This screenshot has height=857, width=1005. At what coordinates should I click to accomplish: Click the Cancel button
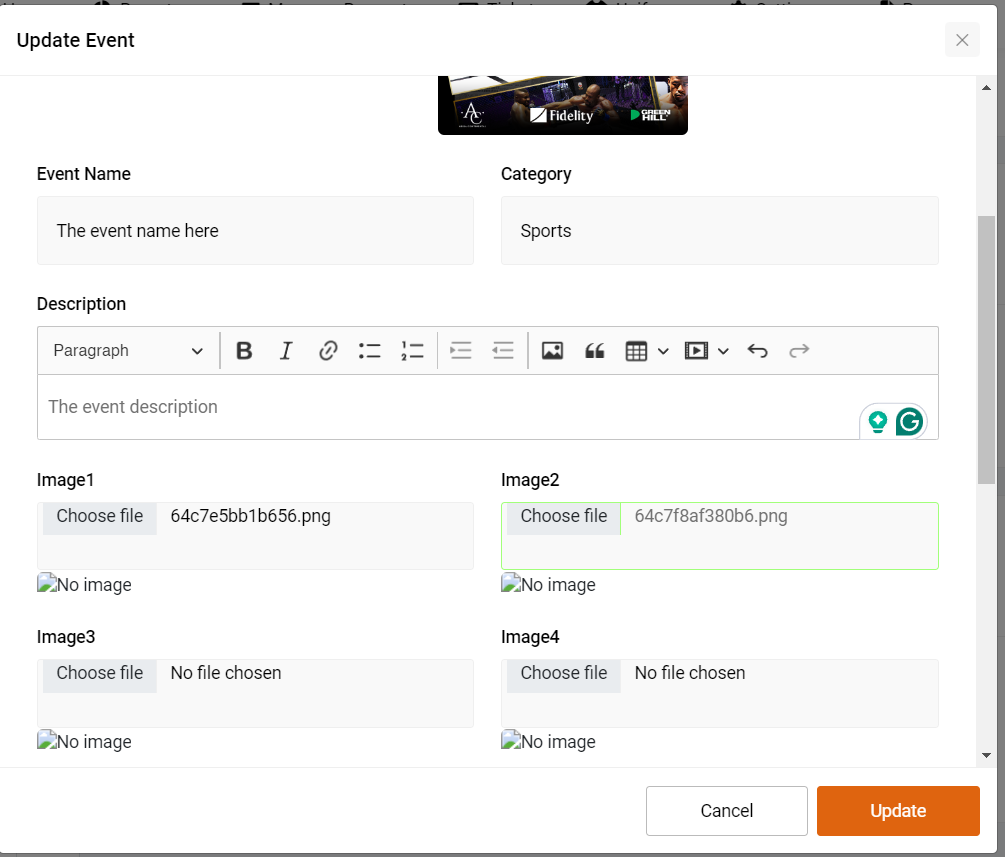[x=727, y=811]
